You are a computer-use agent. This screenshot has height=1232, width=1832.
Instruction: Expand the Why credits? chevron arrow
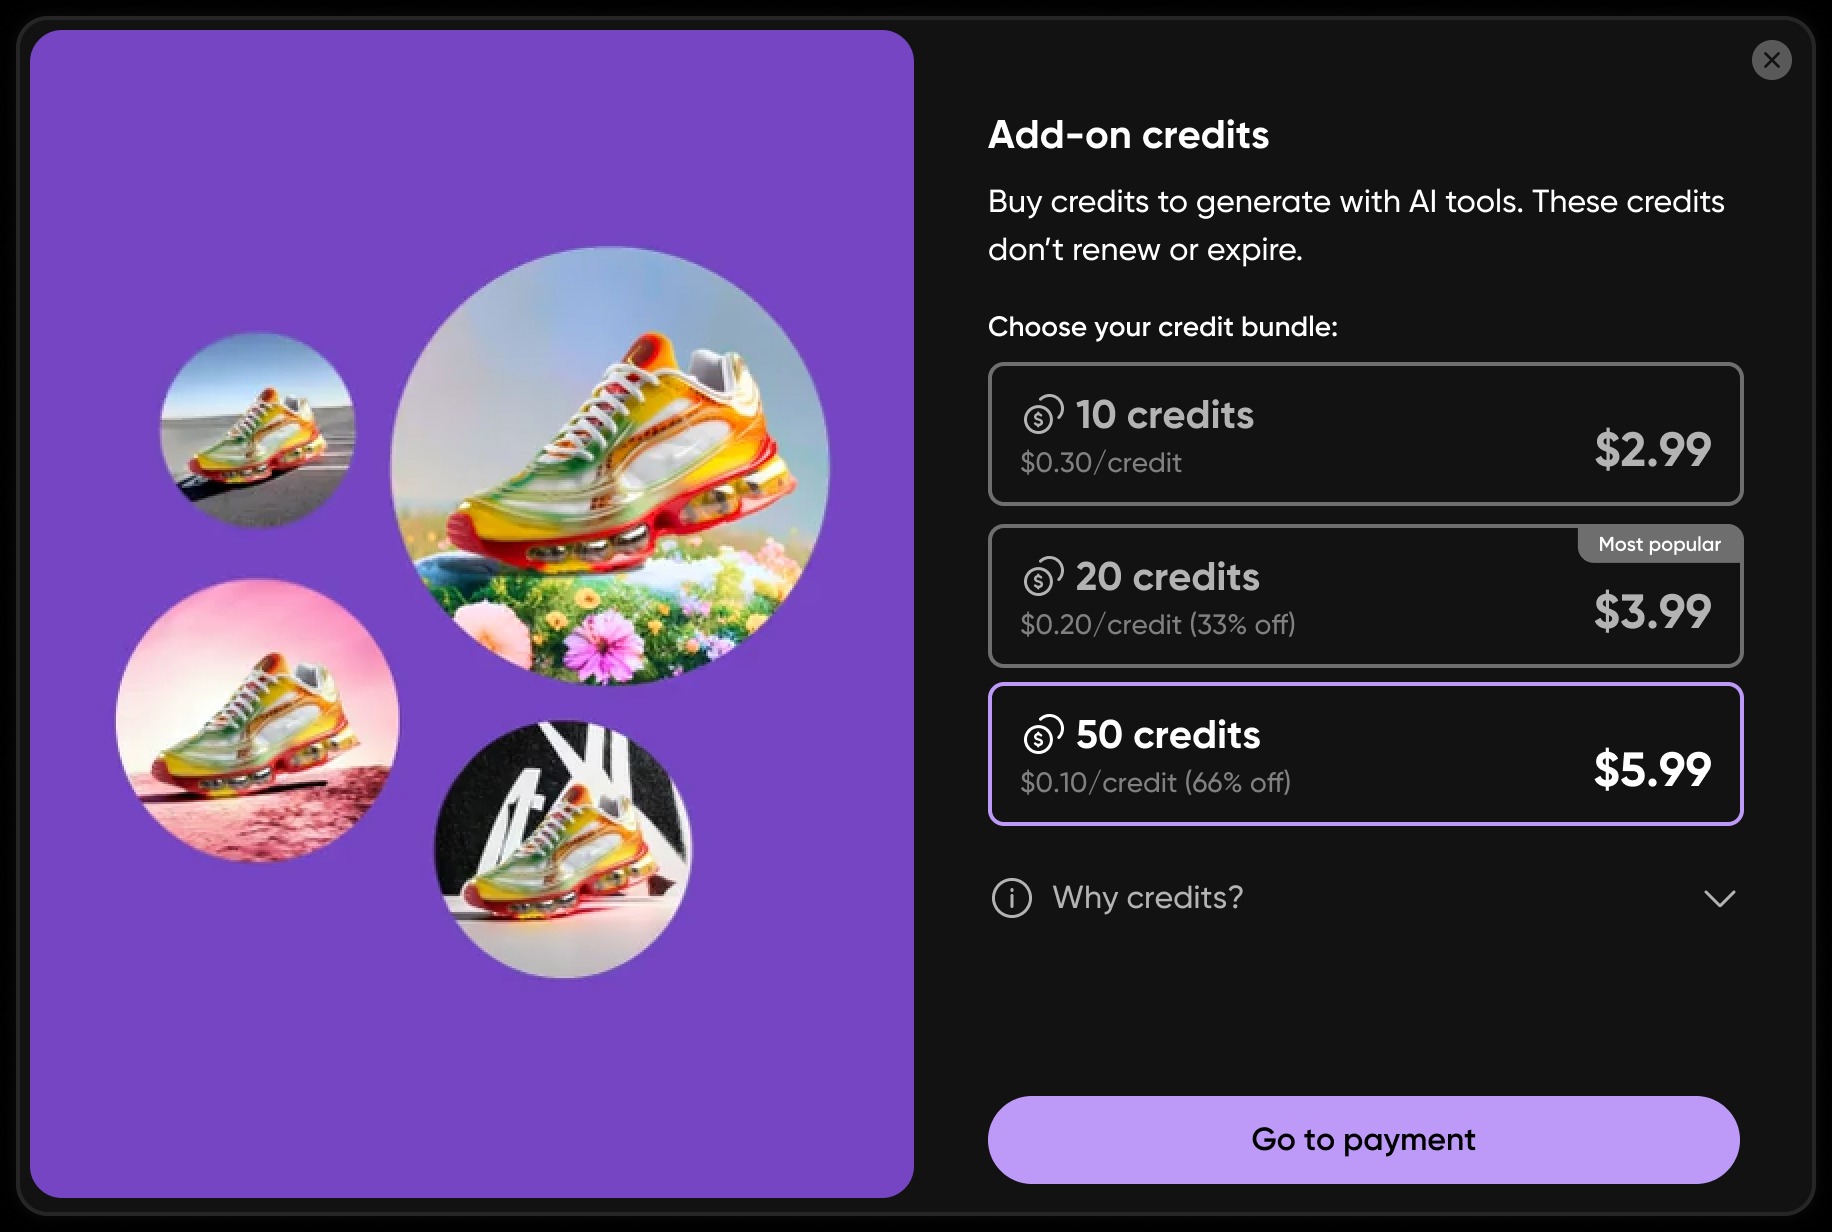coord(1719,898)
